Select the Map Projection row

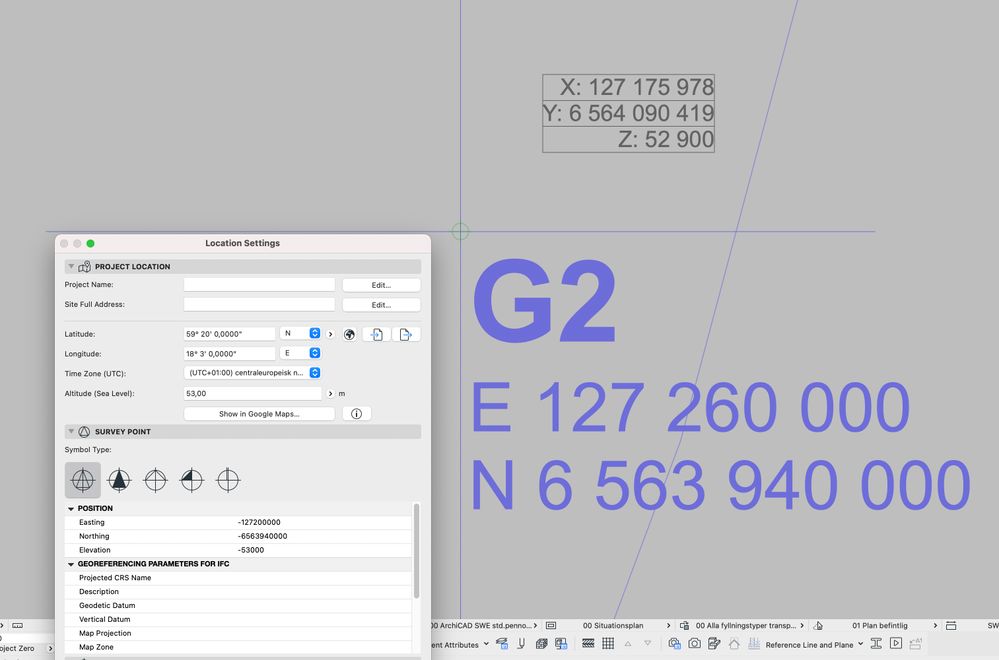[x=238, y=633]
